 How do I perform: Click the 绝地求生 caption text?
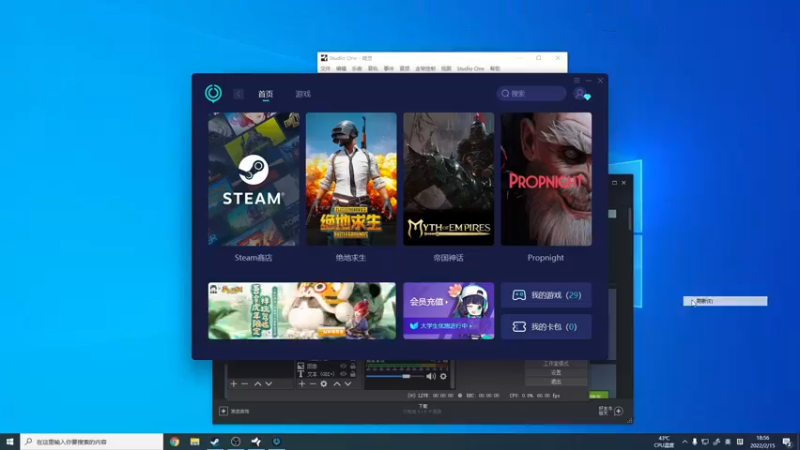pos(351,258)
